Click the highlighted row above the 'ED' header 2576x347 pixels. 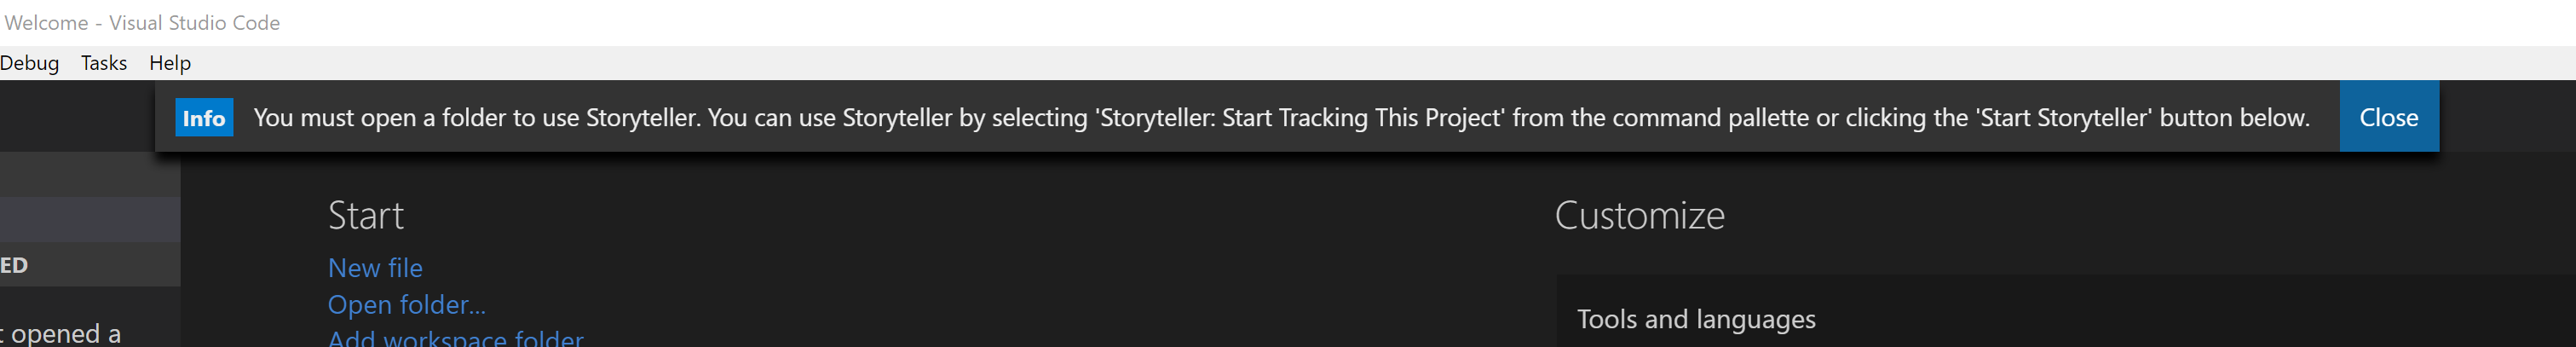(90, 219)
